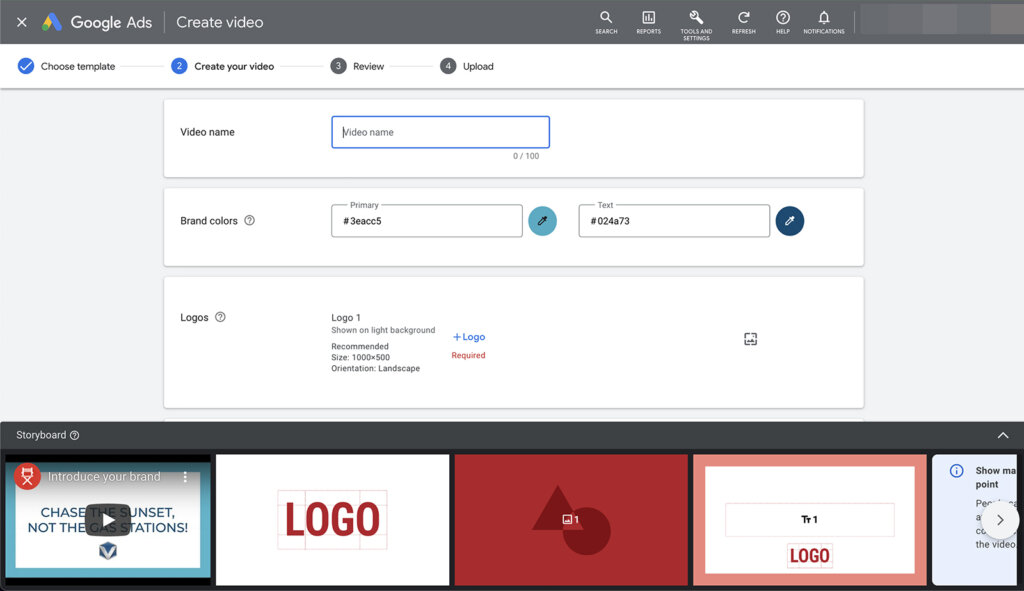View Notifications via the bell icon

pyautogui.click(x=823, y=18)
